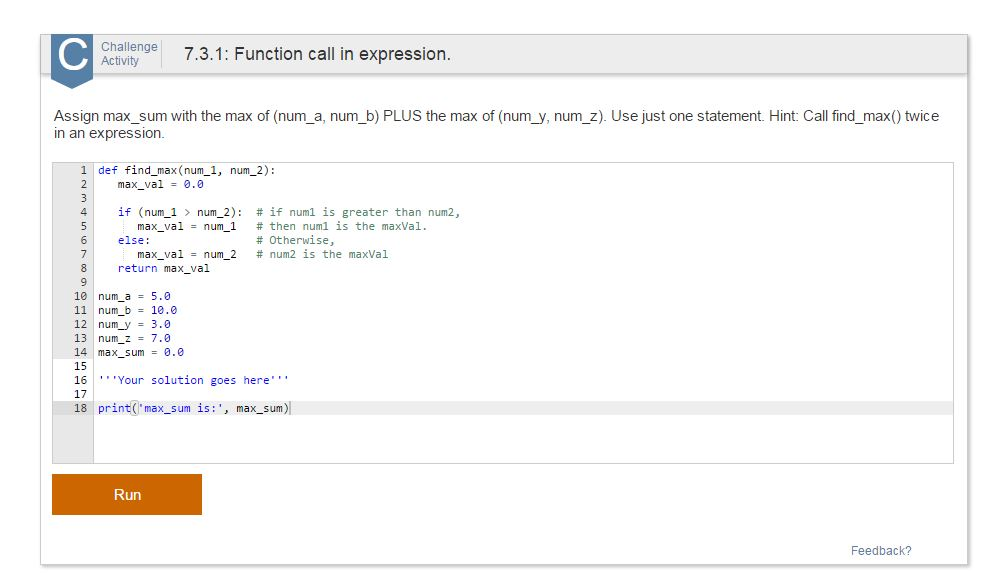
Task: Select the 'Challenge Activity' label text
Action: (x=129, y=54)
